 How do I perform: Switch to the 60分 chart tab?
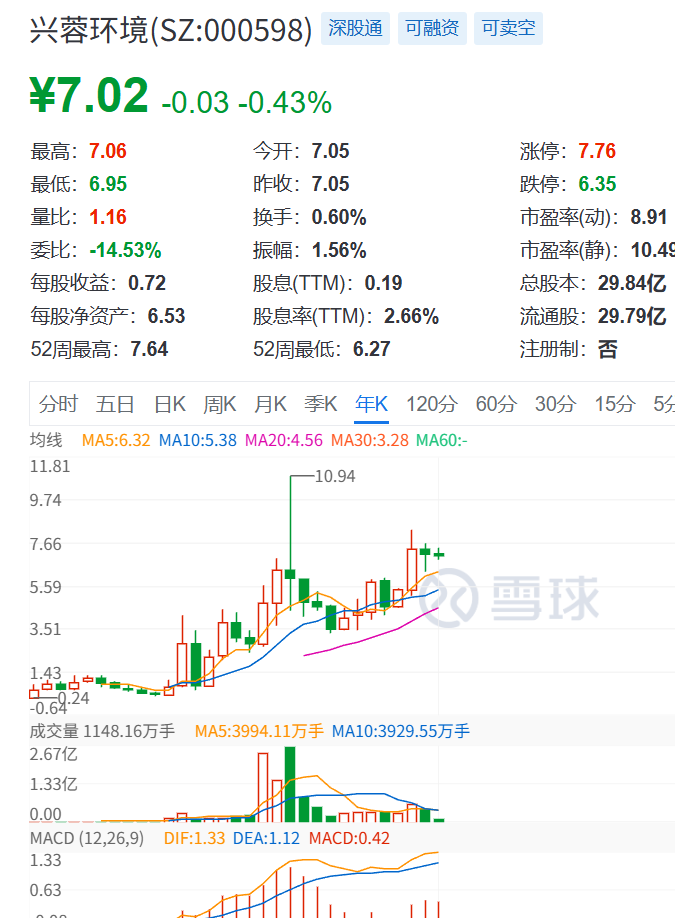(496, 404)
